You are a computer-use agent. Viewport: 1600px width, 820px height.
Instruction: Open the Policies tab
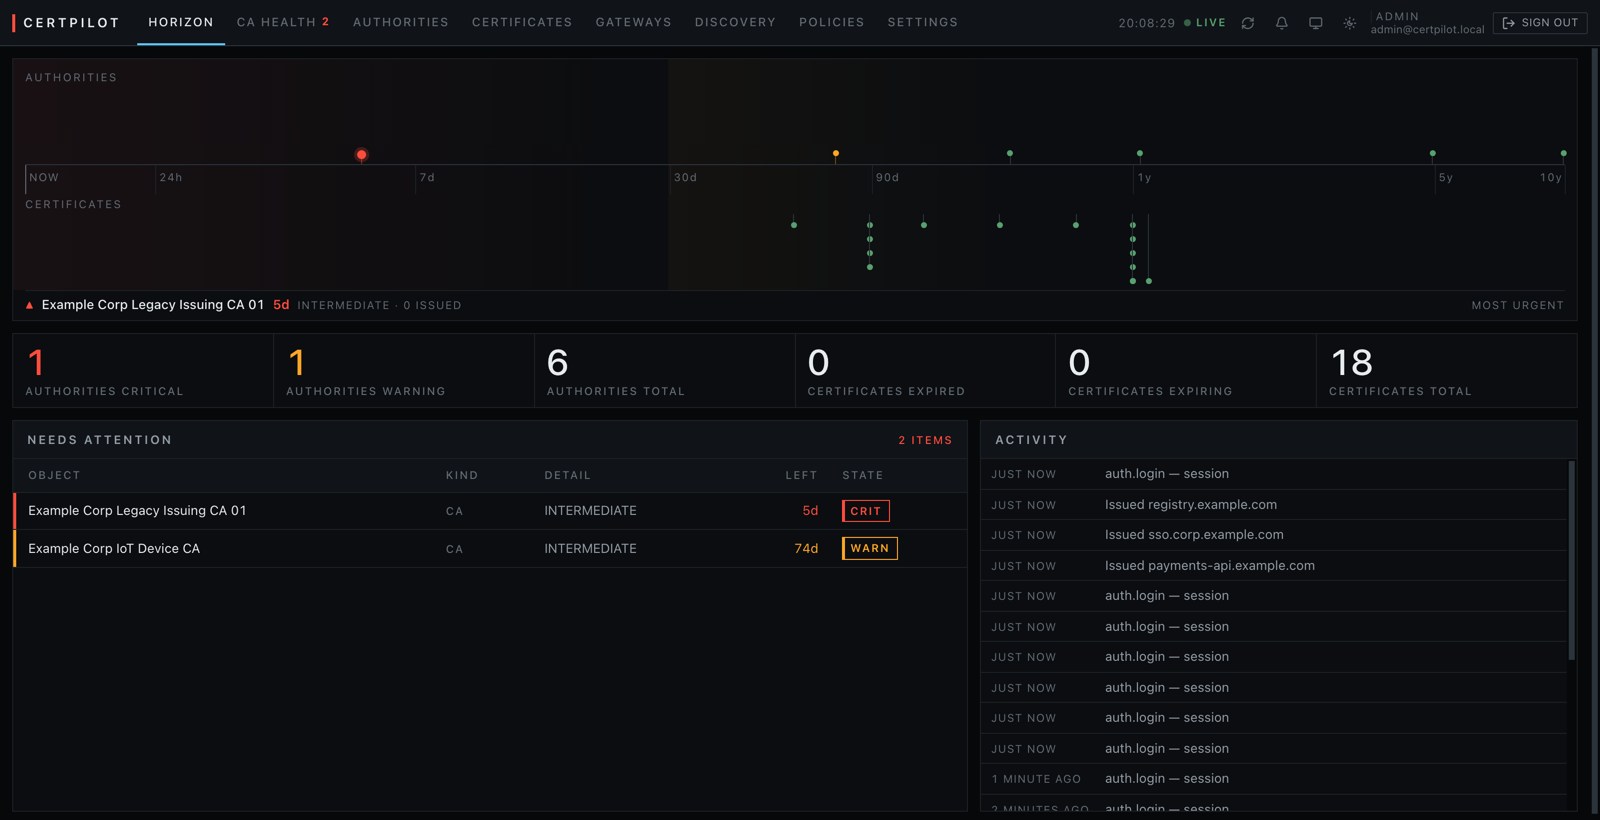832,22
